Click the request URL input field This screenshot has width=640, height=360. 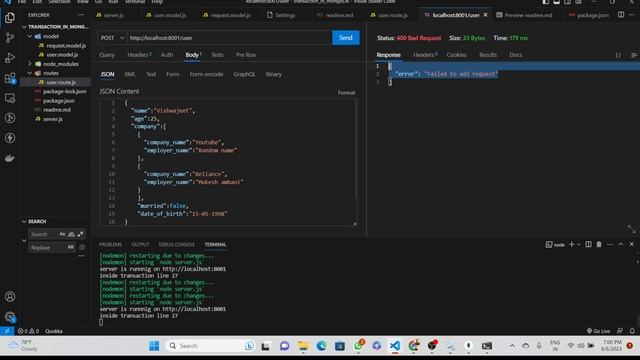coord(229,38)
